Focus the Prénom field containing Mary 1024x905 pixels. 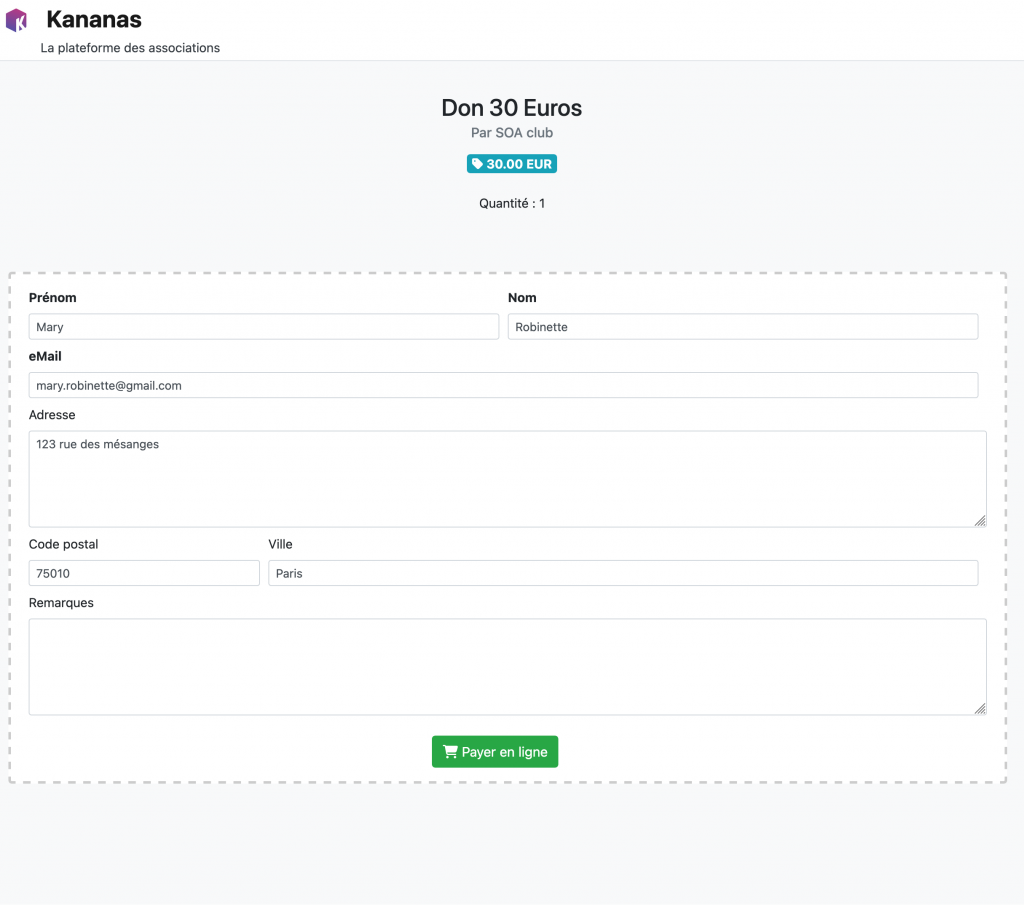[x=263, y=327]
